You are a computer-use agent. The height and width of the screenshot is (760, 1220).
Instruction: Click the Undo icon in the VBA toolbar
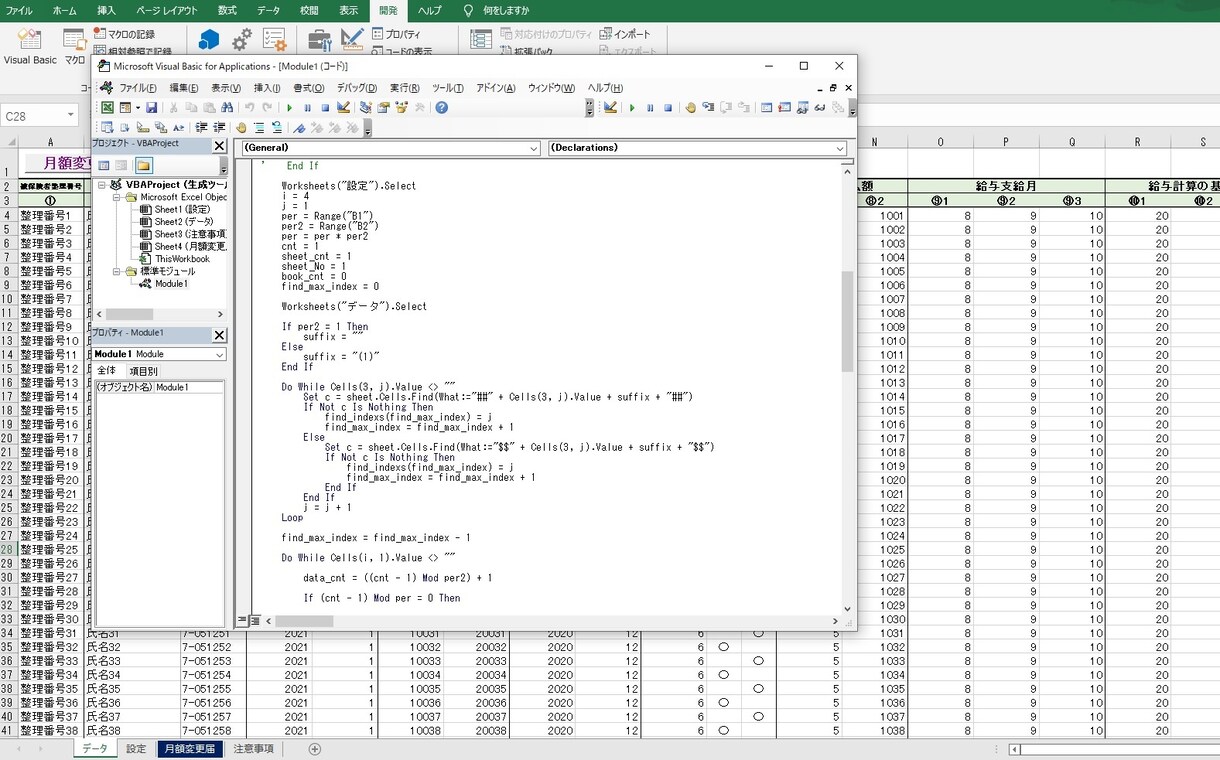tap(249, 108)
